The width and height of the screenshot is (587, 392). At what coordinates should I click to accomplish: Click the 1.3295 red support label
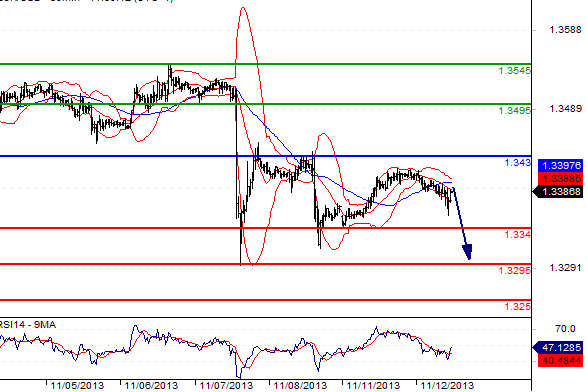pyautogui.click(x=514, y=270)
